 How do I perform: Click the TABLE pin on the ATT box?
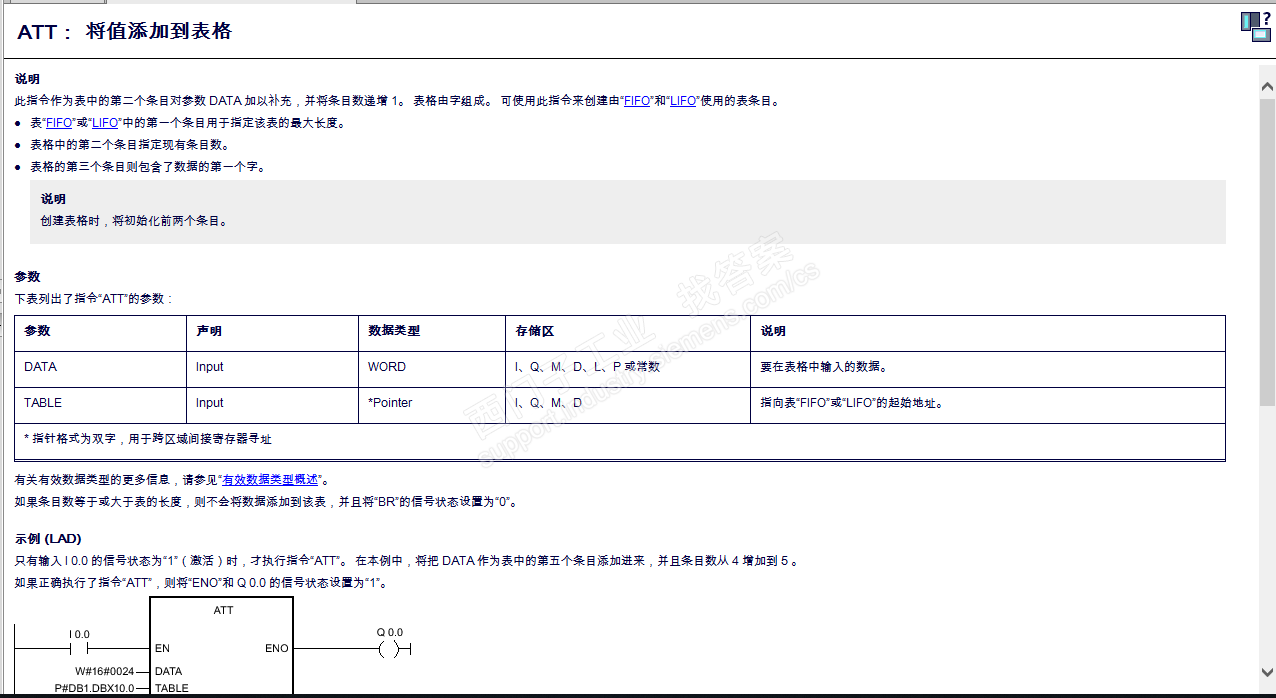pos(171,688)
